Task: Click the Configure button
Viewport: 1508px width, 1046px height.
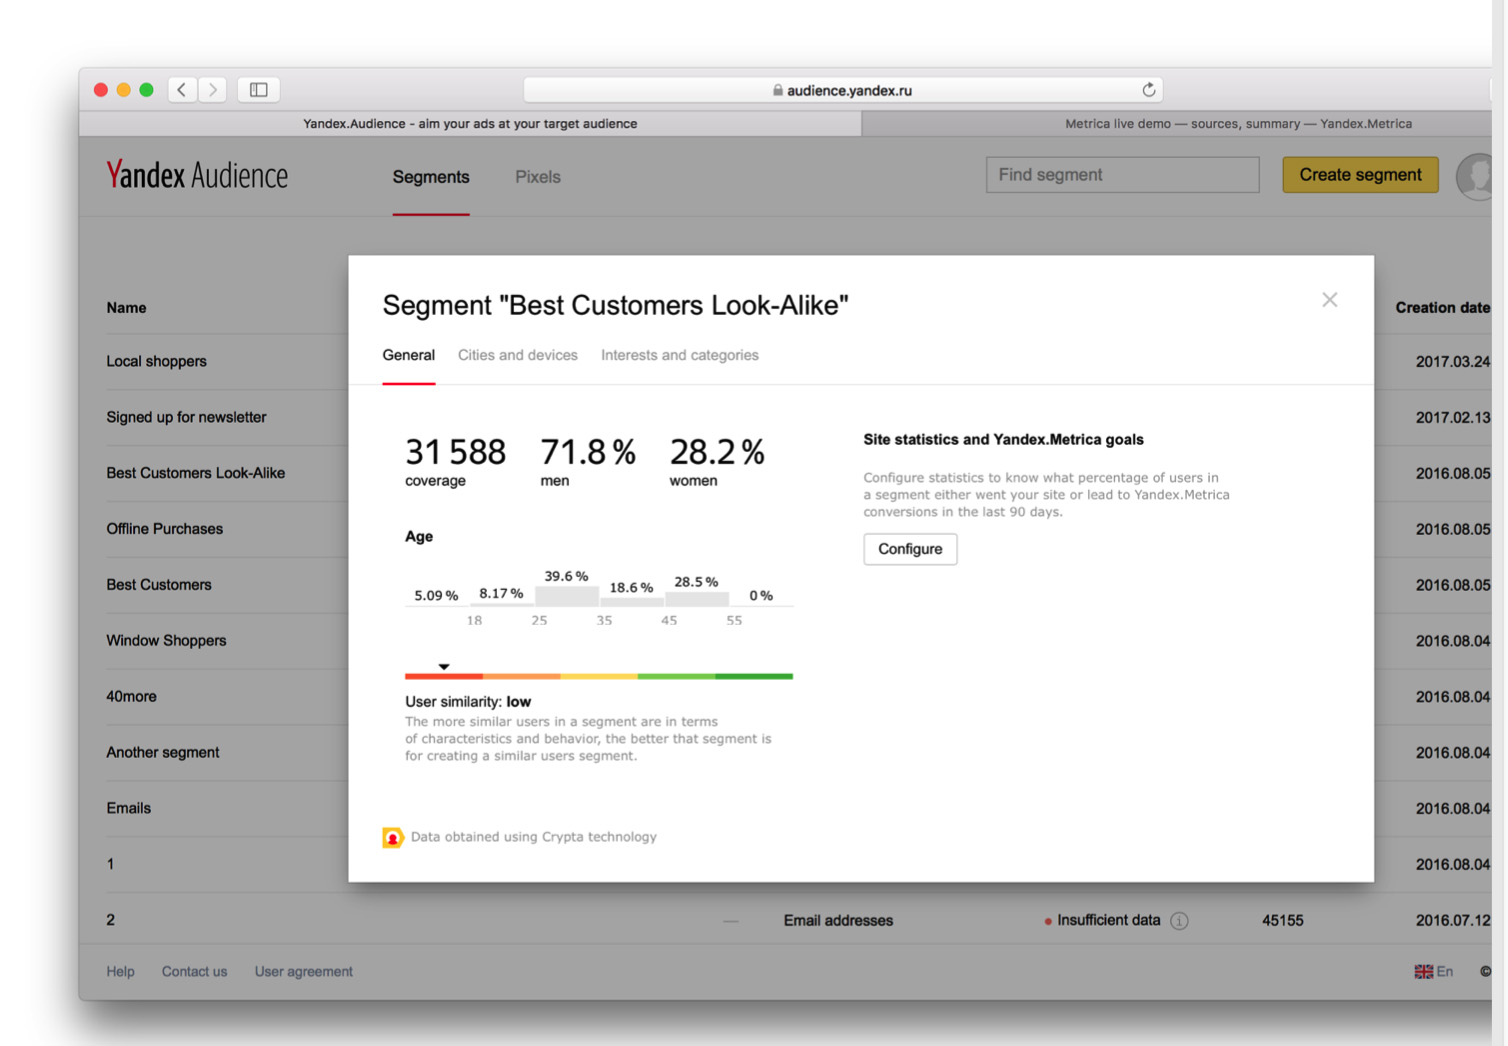Action: click(910, 549)
